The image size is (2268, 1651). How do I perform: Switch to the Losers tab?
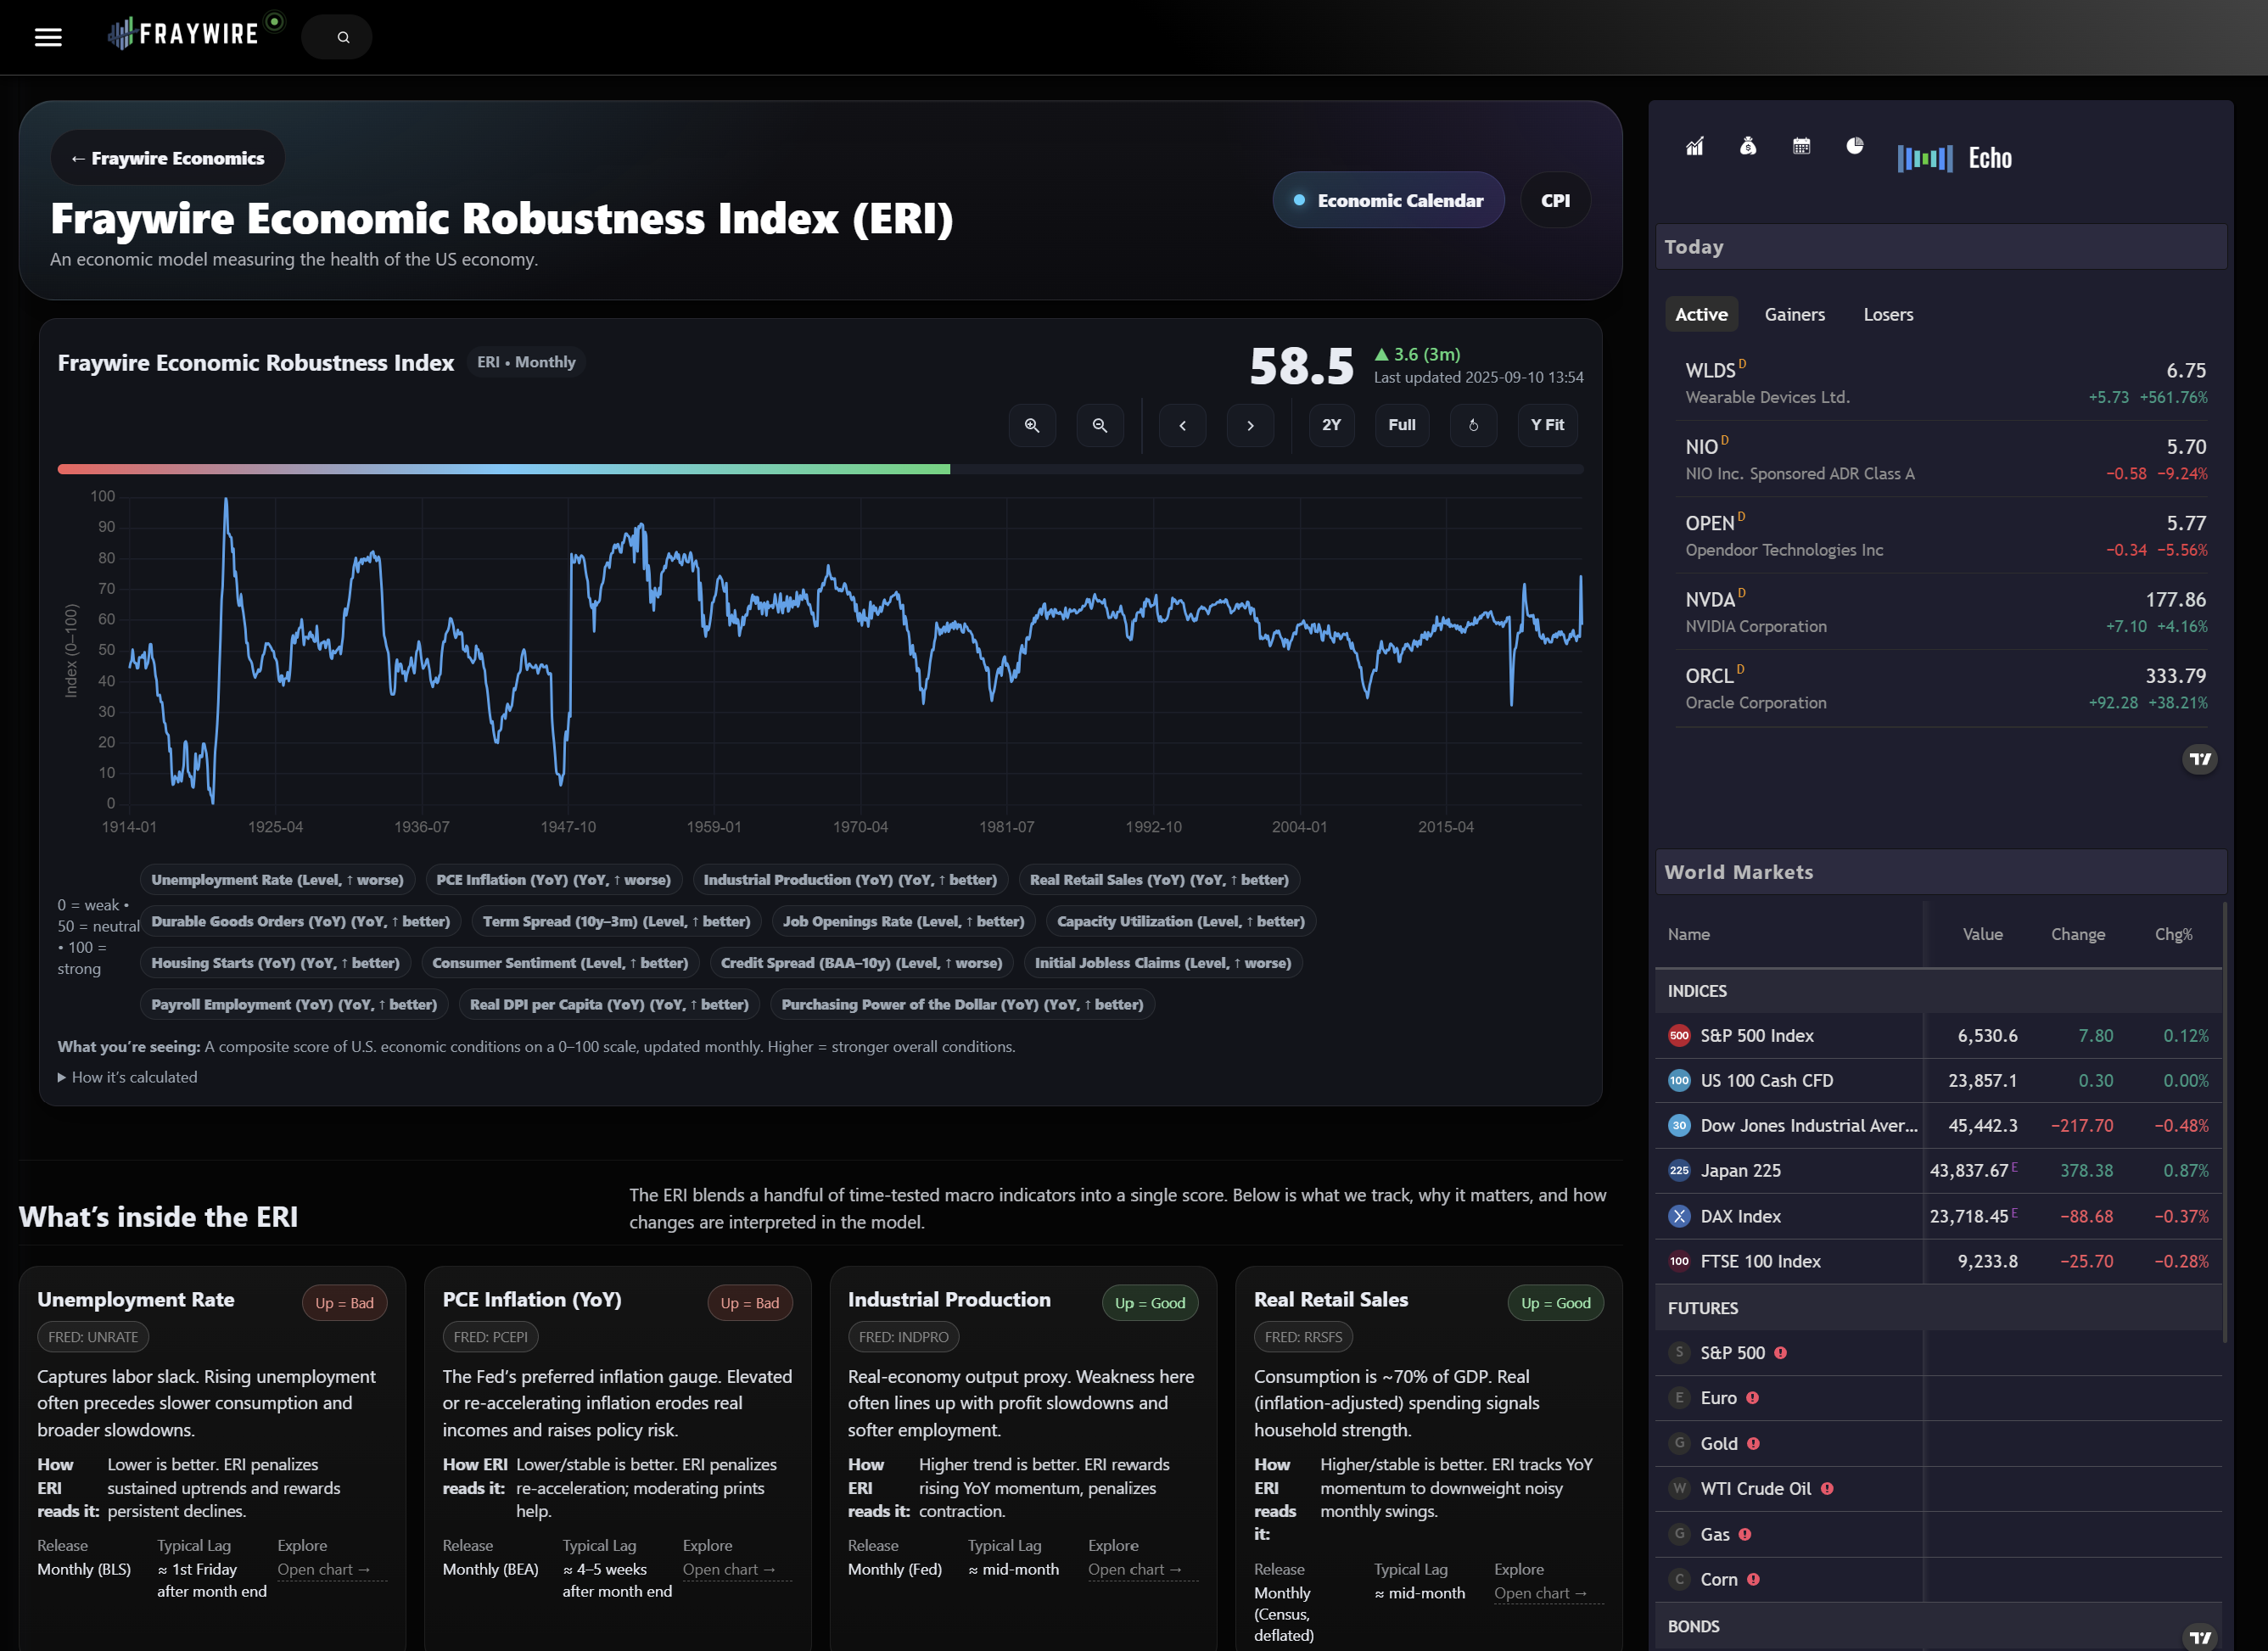pyautogui.click(x=1887, y=314)
